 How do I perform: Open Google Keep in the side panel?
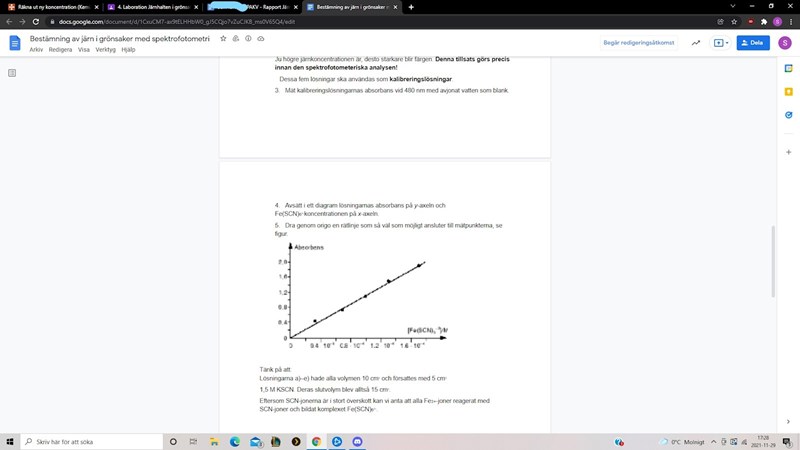[789, 92]
